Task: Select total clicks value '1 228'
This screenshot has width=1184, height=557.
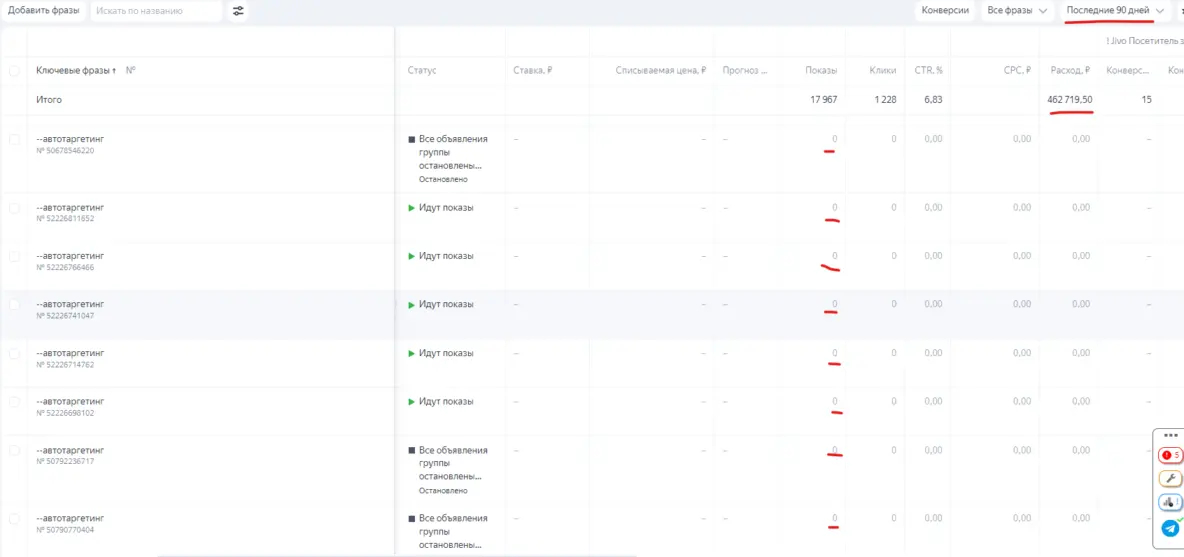Action: pyautogui.click(x=886, y=100)
